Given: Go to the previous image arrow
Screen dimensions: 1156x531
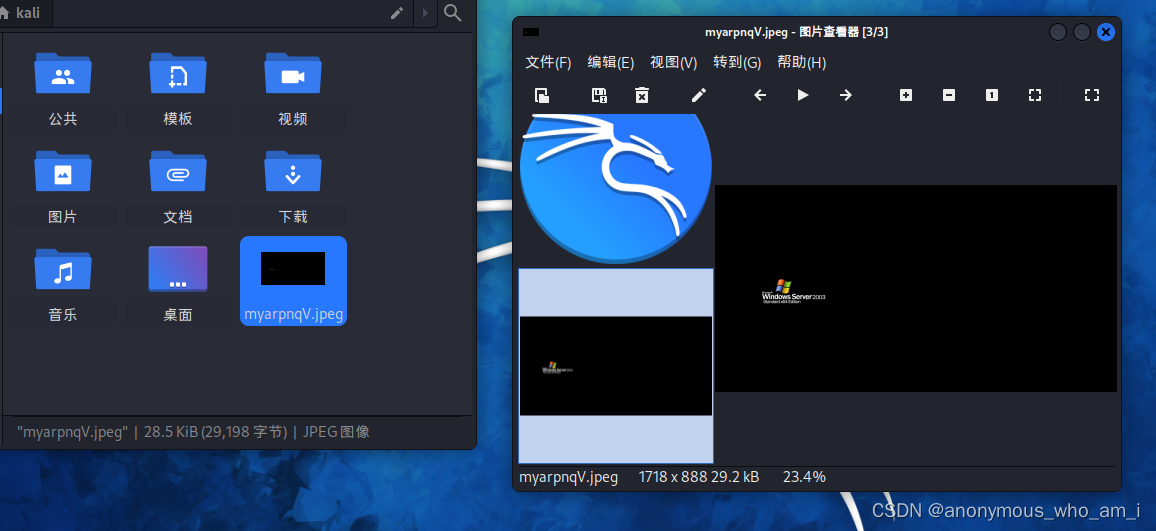Looking at the screenshot, I should [760, 95].
